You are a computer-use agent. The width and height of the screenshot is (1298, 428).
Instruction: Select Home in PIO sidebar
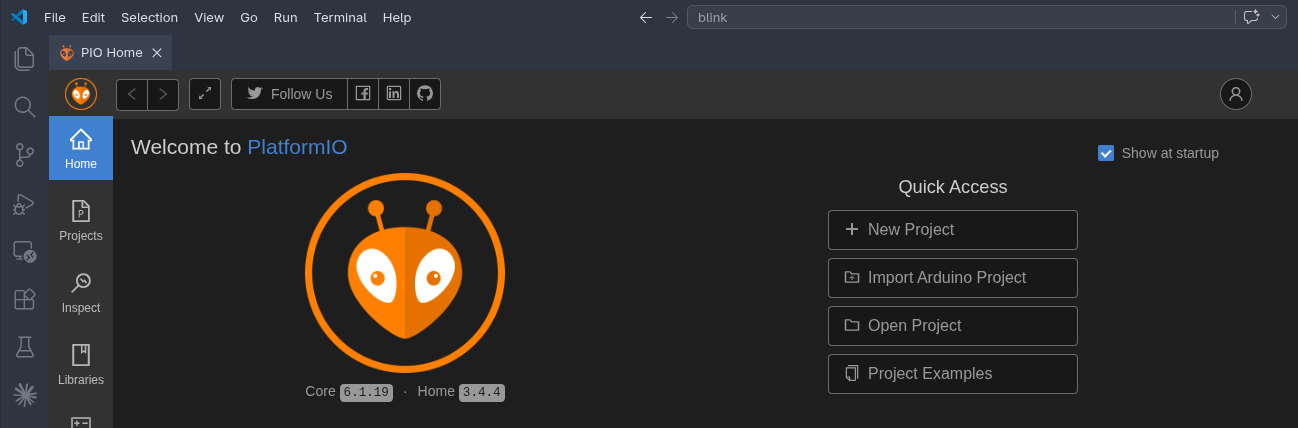81,148
